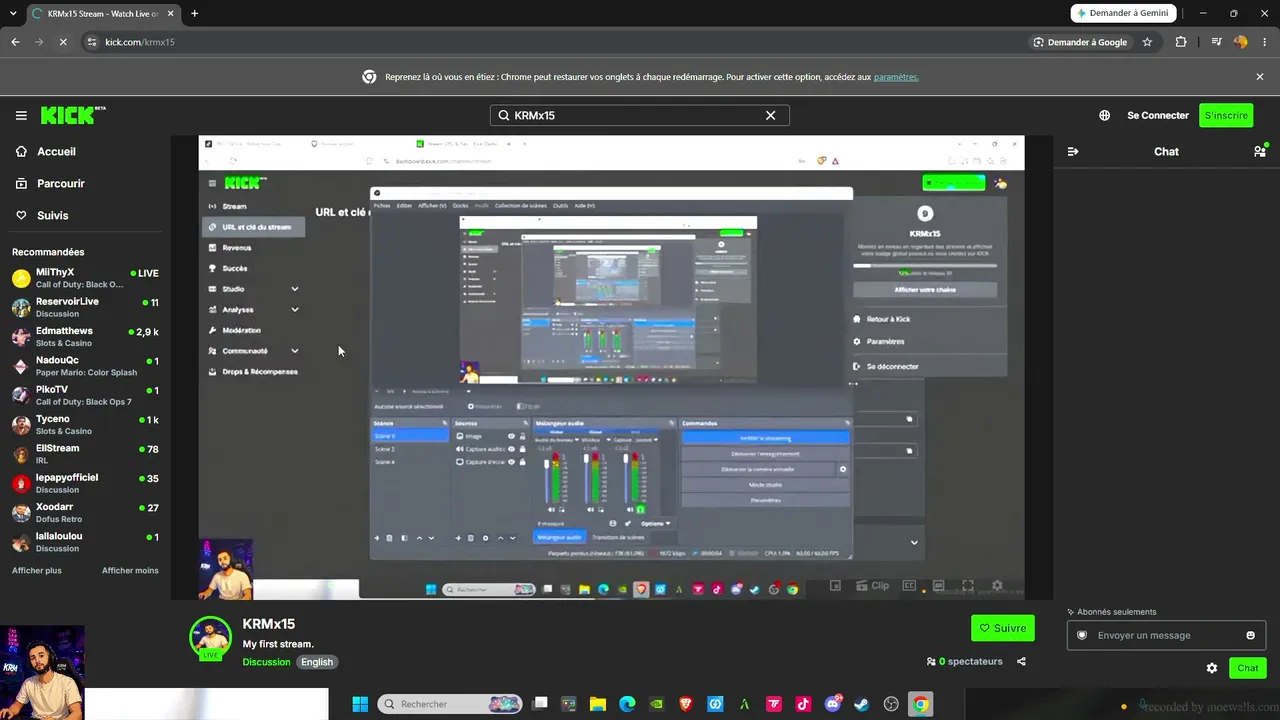Send message with the Chat button
1280x720 pixels.
pos(1248,668)
